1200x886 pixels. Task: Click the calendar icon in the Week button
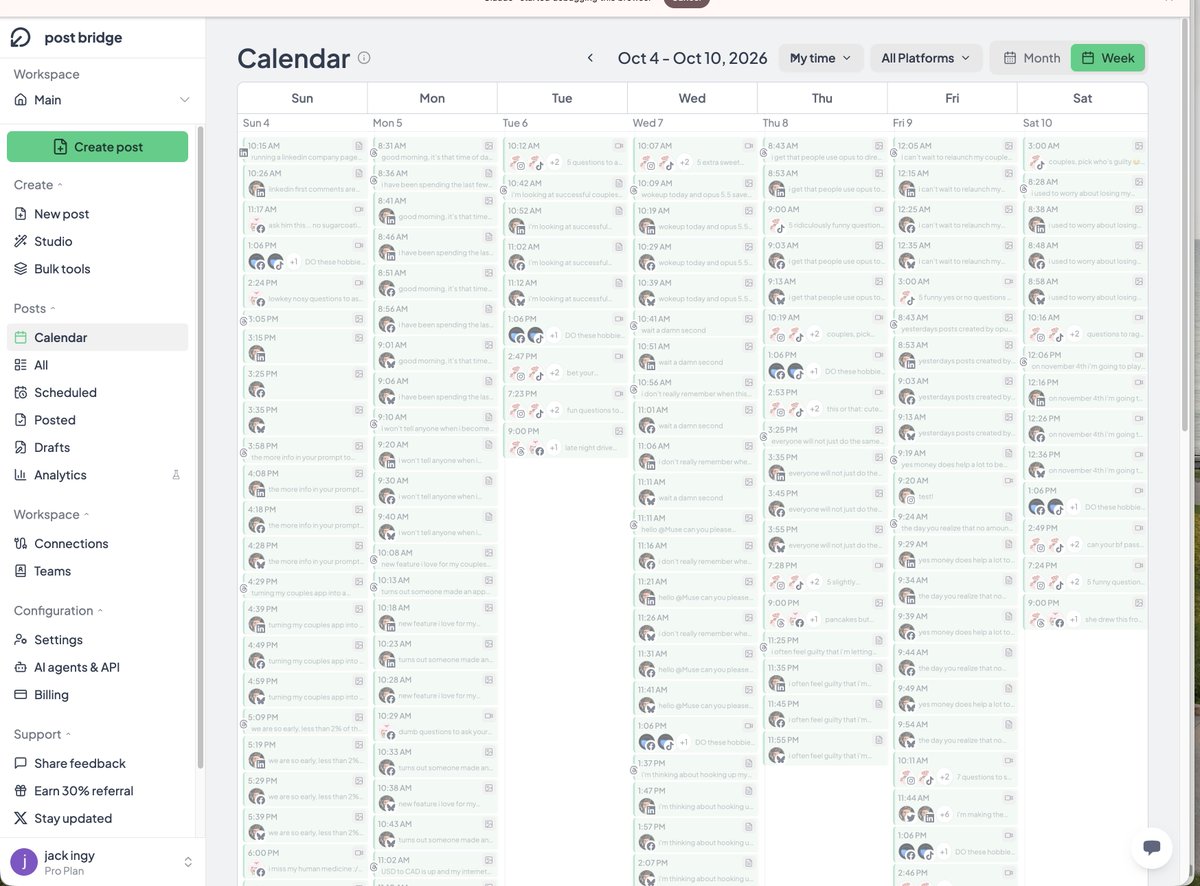(1088, 58)
